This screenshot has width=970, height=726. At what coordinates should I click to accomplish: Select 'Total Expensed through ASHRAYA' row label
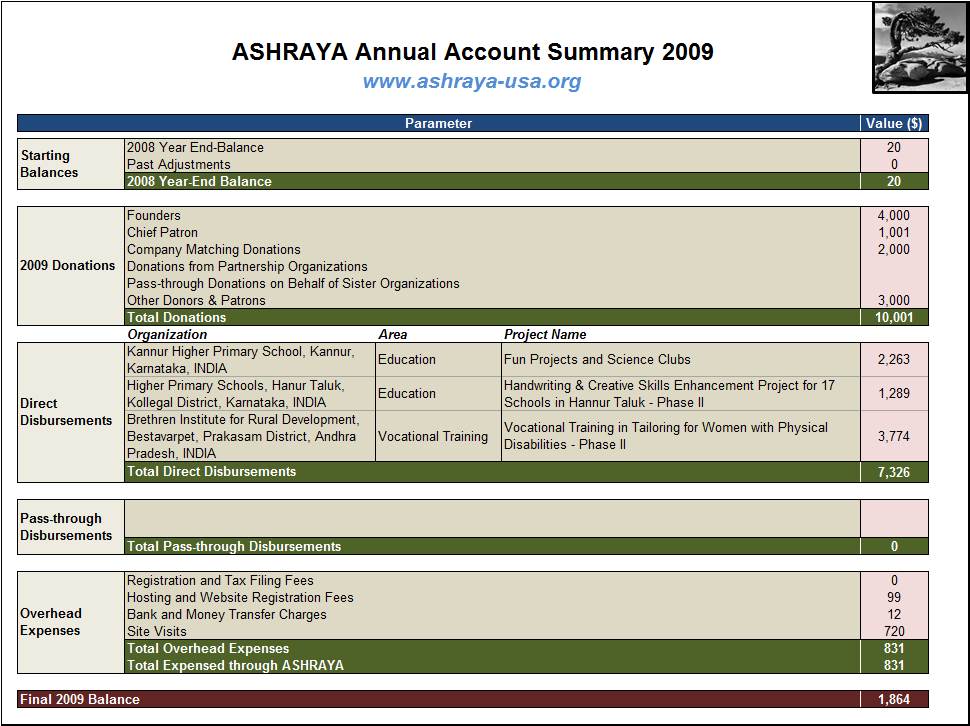(235, 665)
